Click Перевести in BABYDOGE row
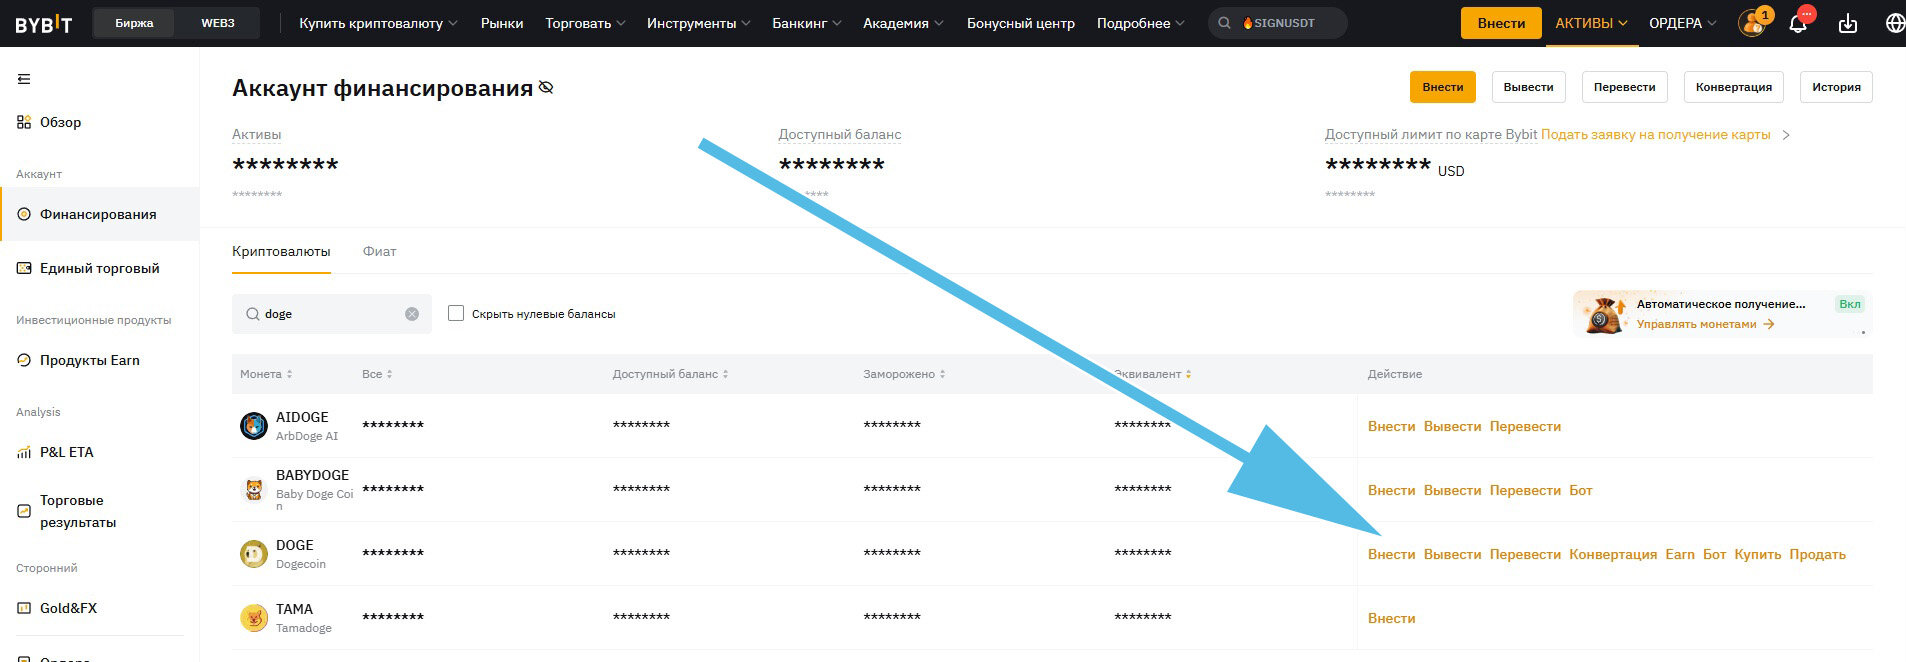 click(1525, 490)
